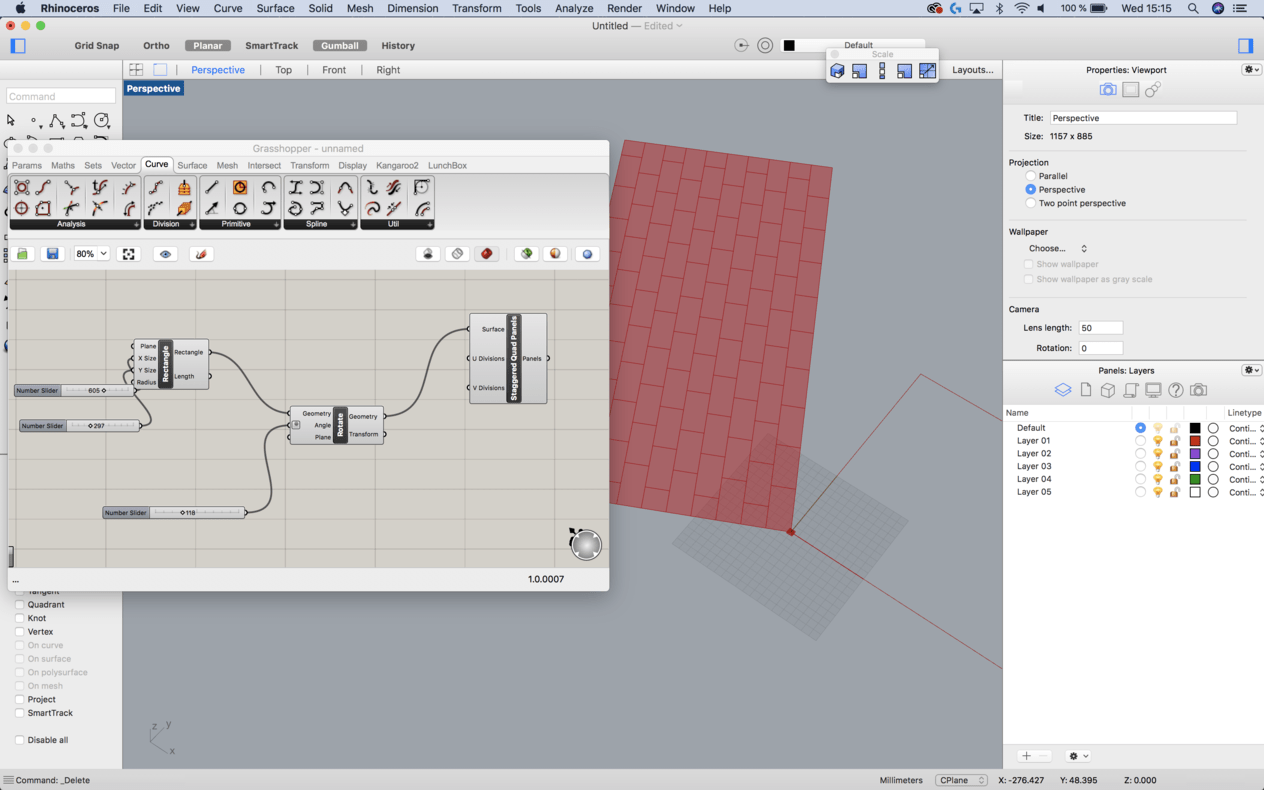Open the camera viewport properties icon

point(1108,90)
